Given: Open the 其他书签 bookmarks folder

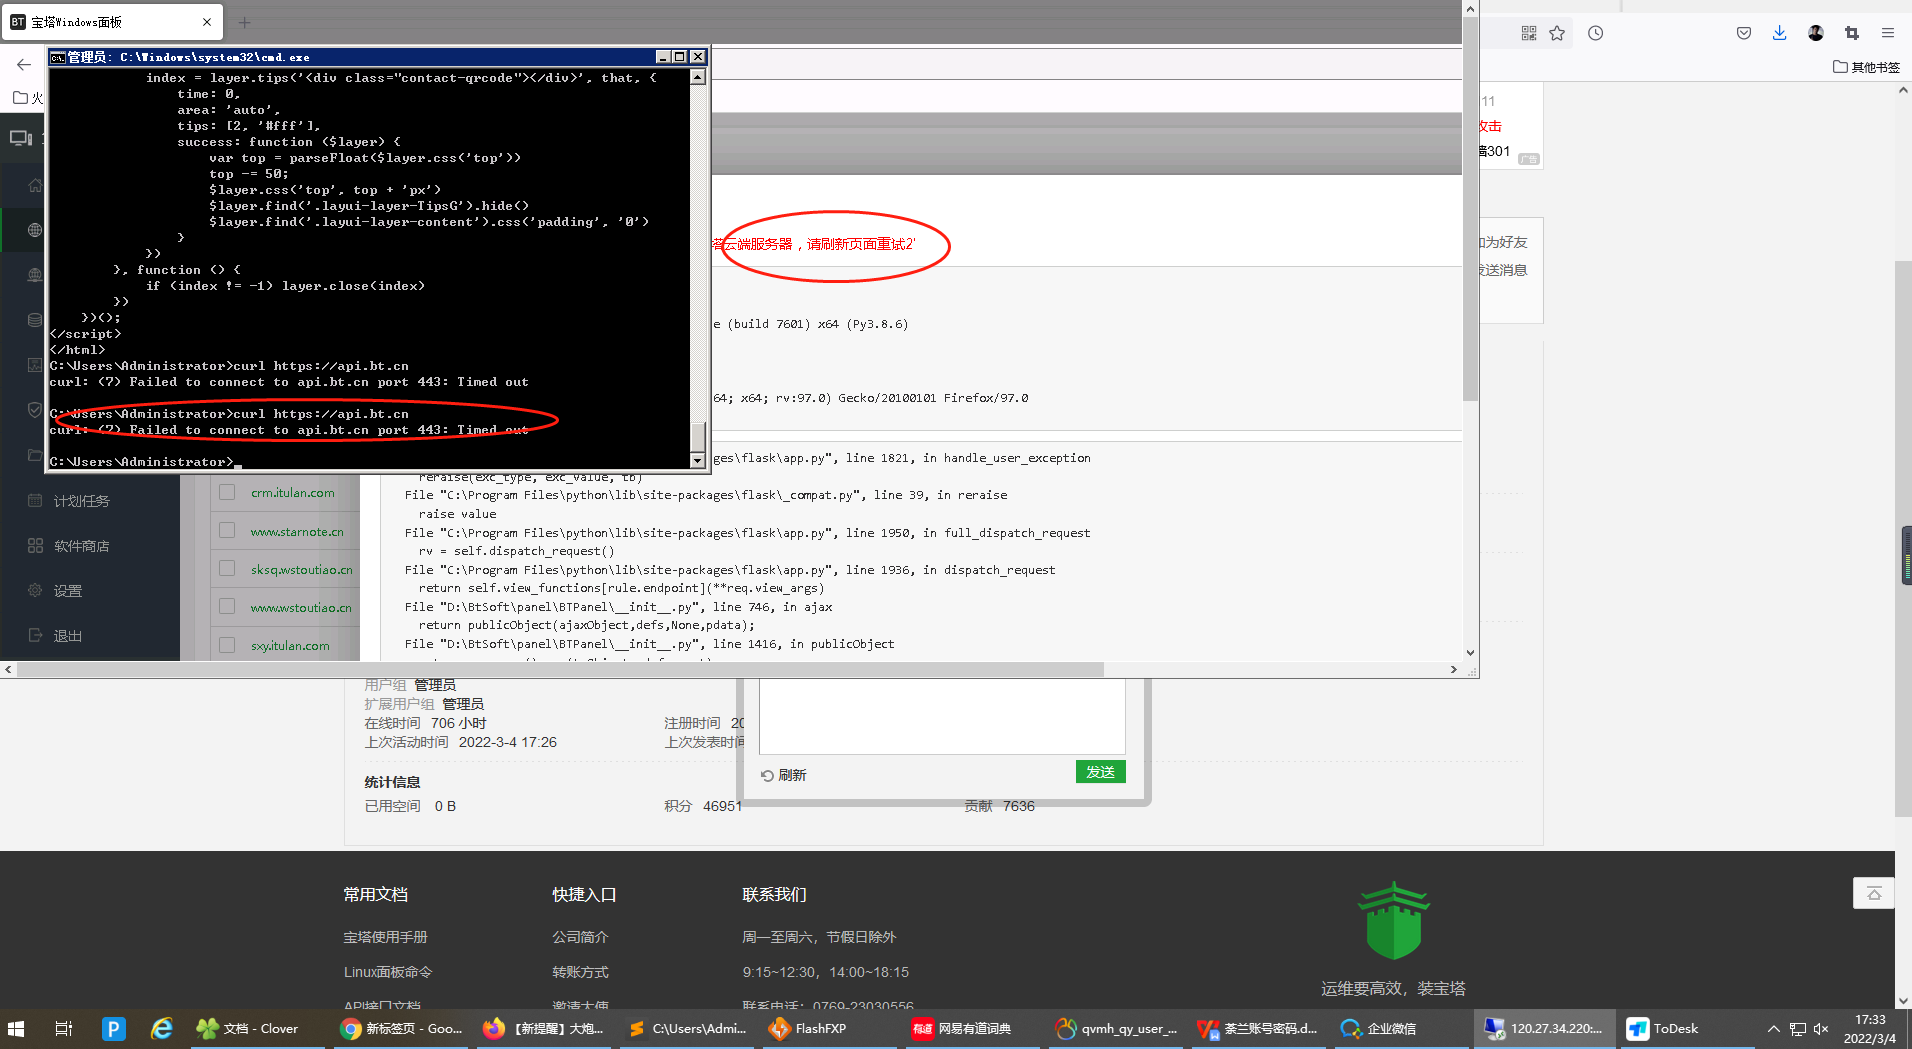Looking at the screenshot, I should click(x=1866, y=67).
